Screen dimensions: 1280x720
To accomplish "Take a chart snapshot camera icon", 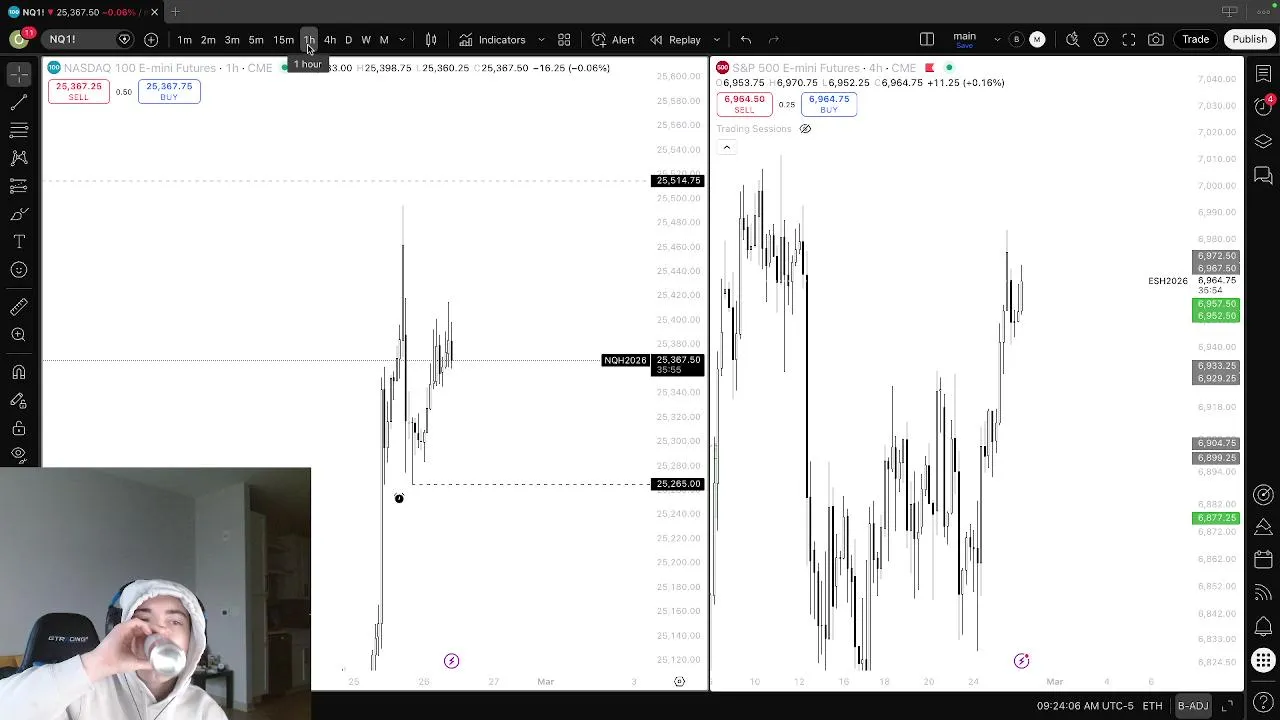I will click(x=1156, y=40).
